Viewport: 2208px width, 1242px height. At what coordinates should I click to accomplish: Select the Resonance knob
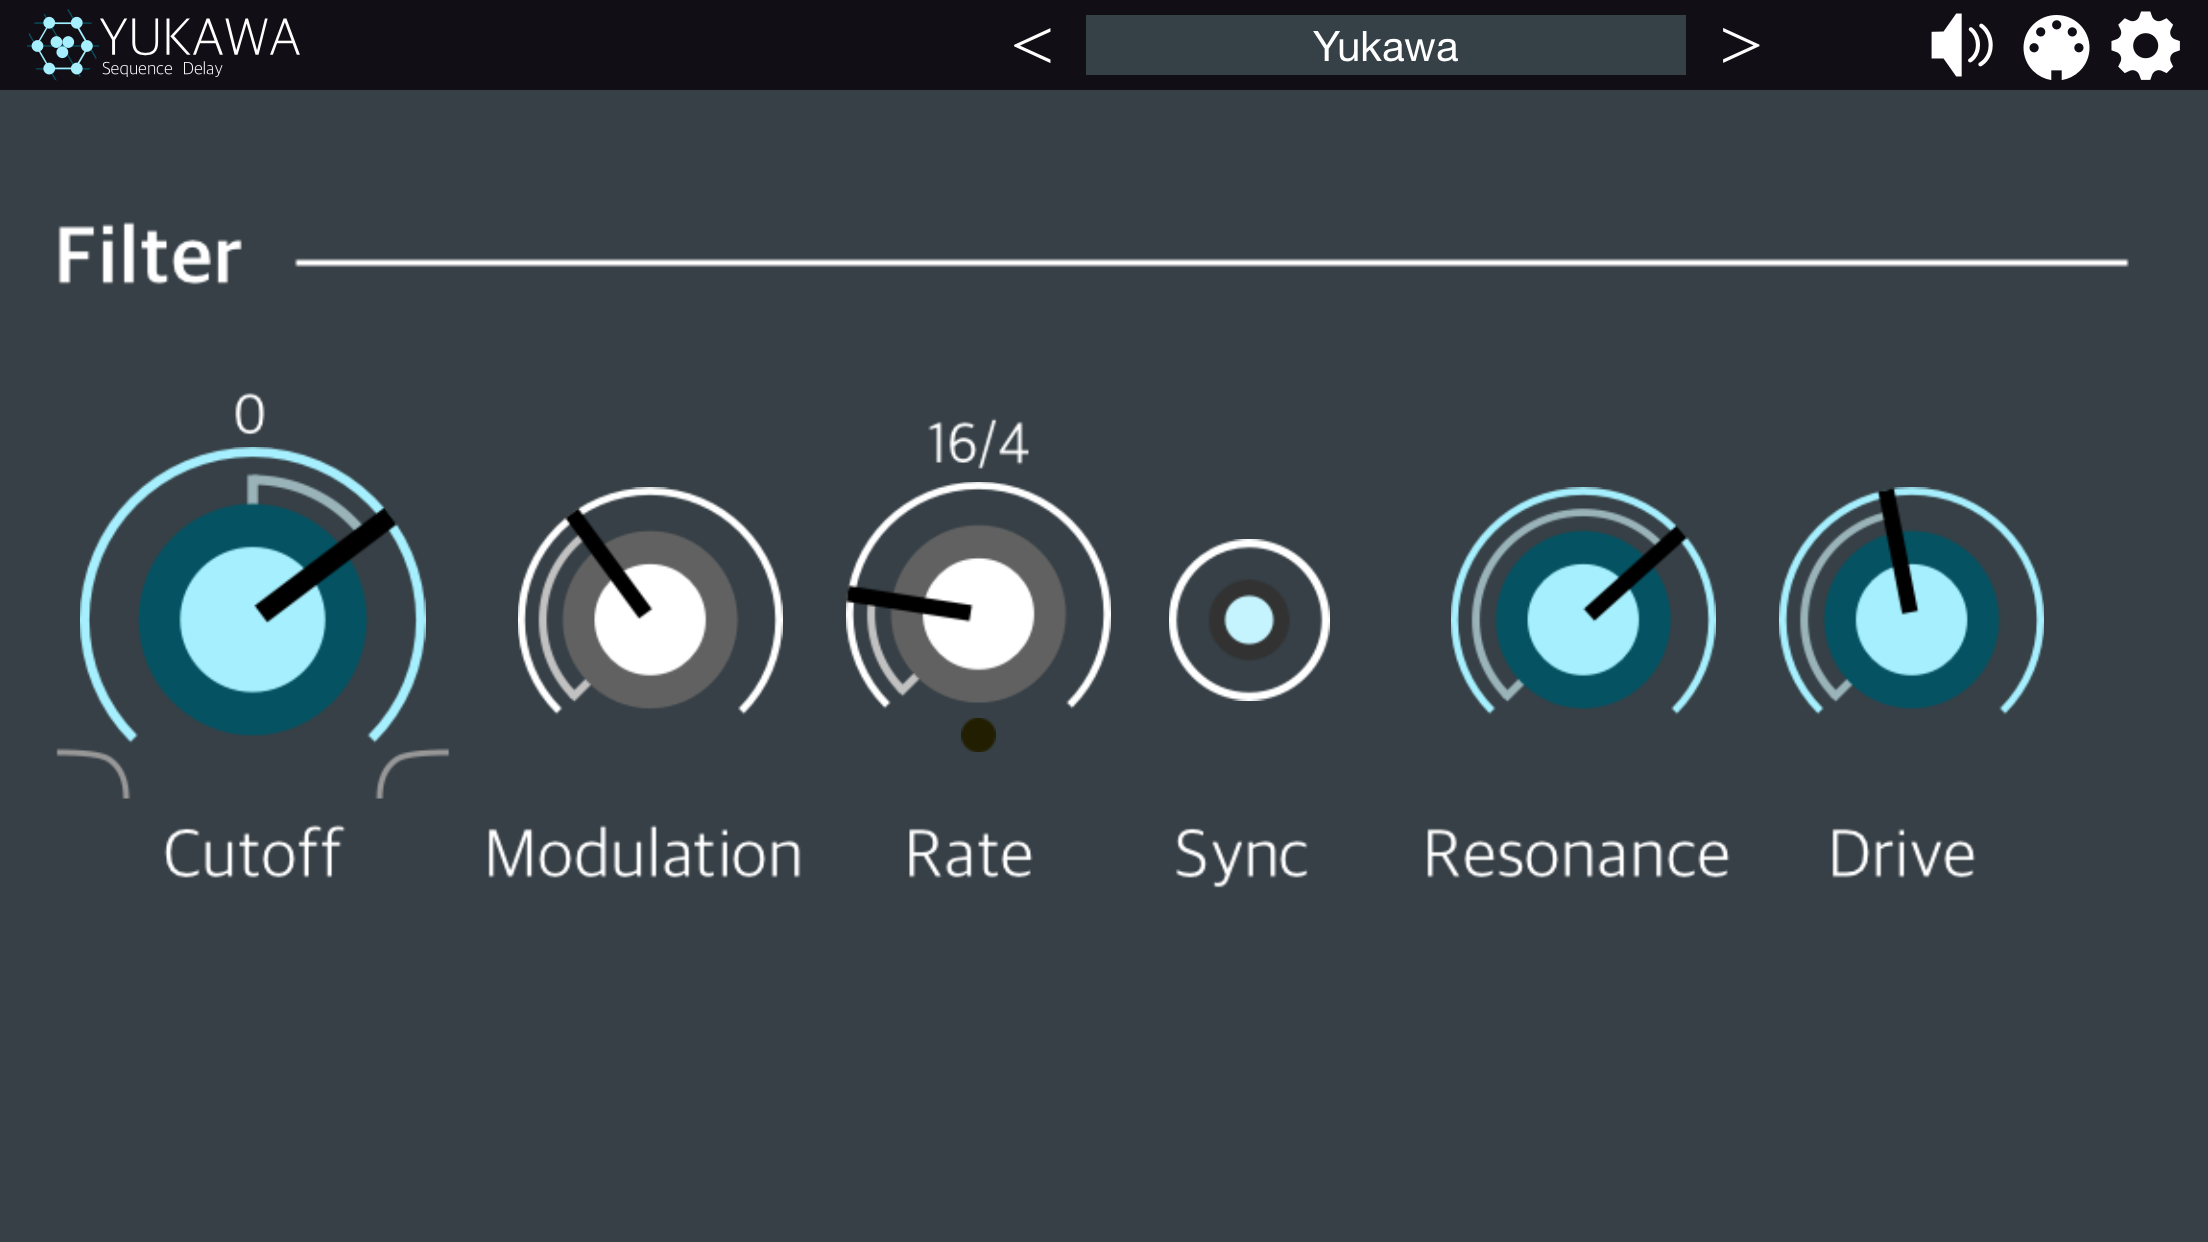[x=1582, y=618]
